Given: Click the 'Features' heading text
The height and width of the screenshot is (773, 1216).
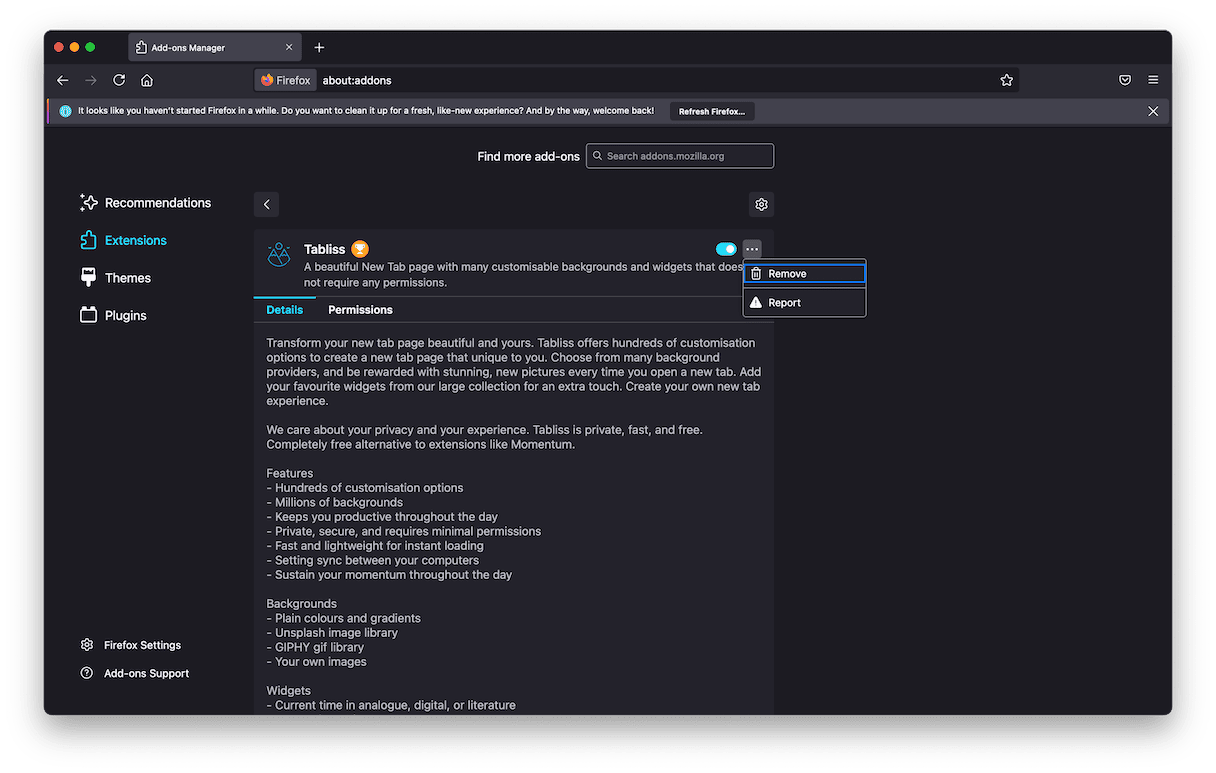Looking at the screenshot, I should click(289, 473).
